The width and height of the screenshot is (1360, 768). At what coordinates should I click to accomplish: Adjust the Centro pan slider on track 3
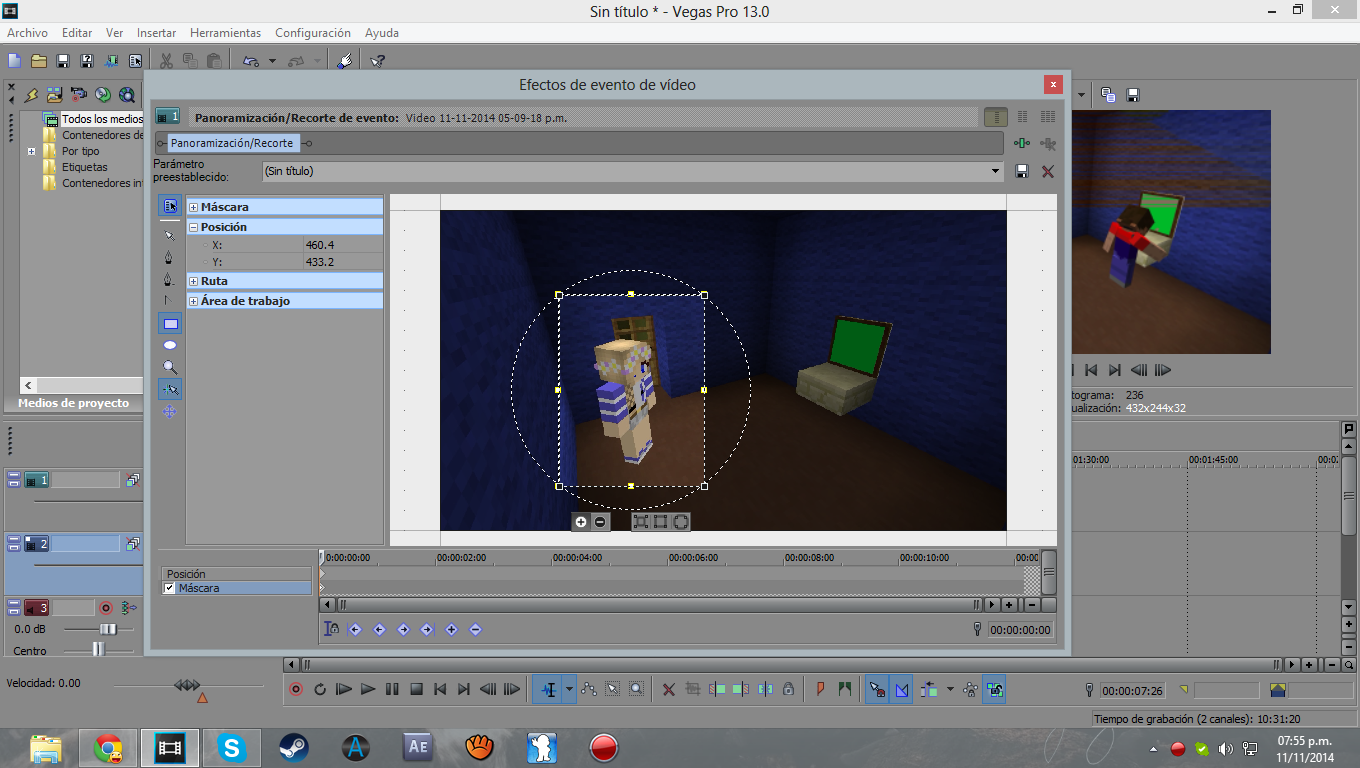click(99, 649)
